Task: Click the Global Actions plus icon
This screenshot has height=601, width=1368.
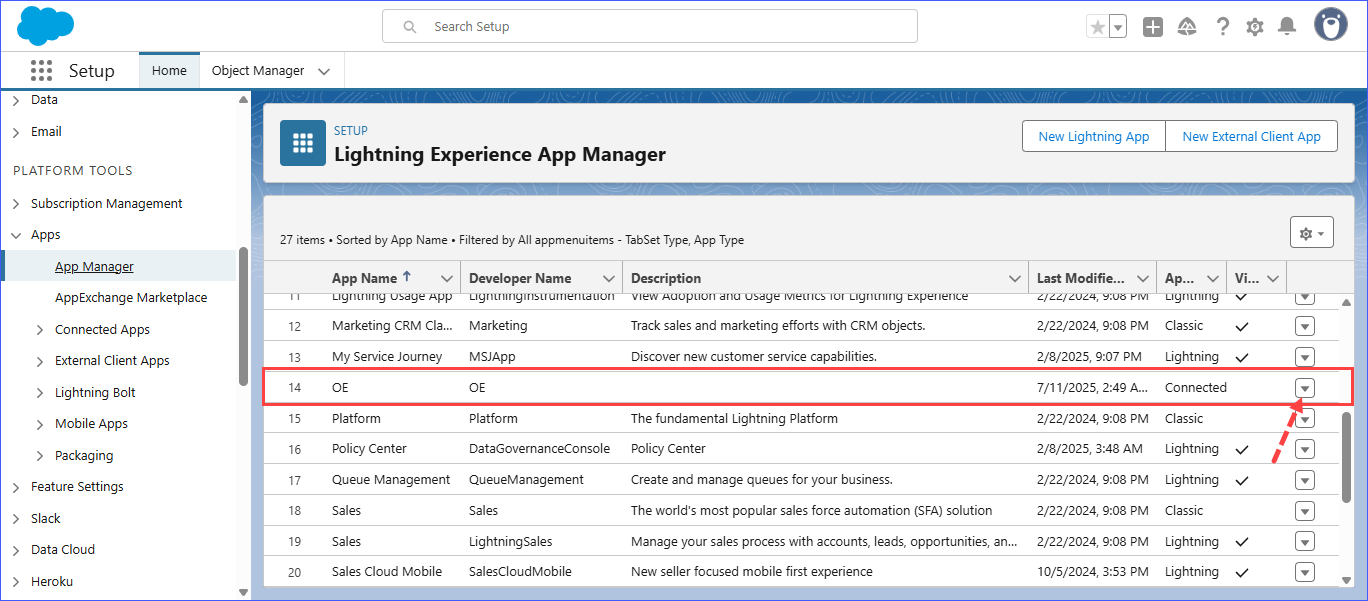Action: coord(1153,27)
